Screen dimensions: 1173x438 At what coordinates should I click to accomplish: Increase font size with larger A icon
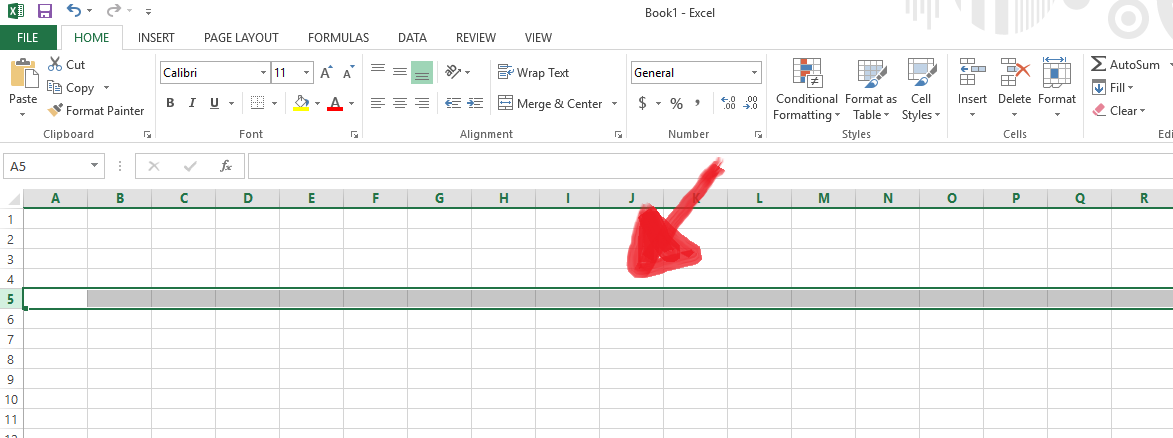pyautogui.click(x=326, y=73)
